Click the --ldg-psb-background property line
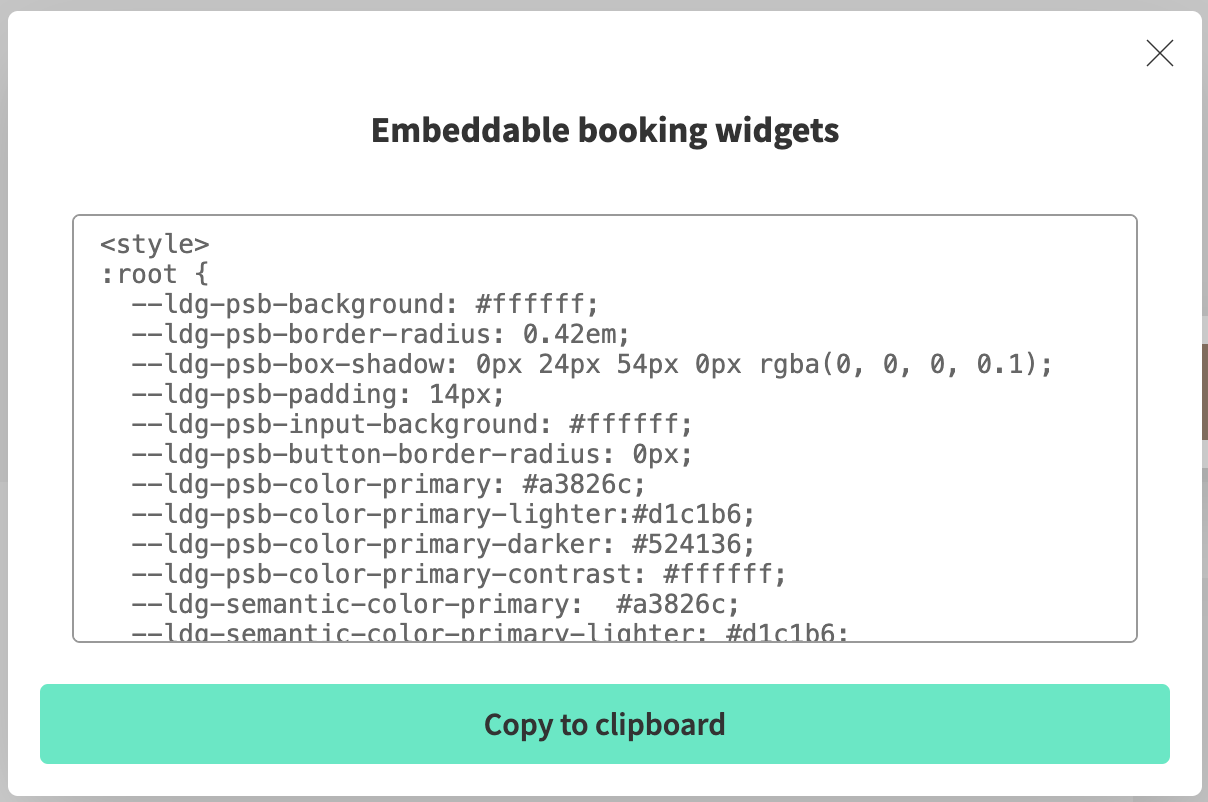The width and height of the screenshot is (1208, 802). point(365,304)
